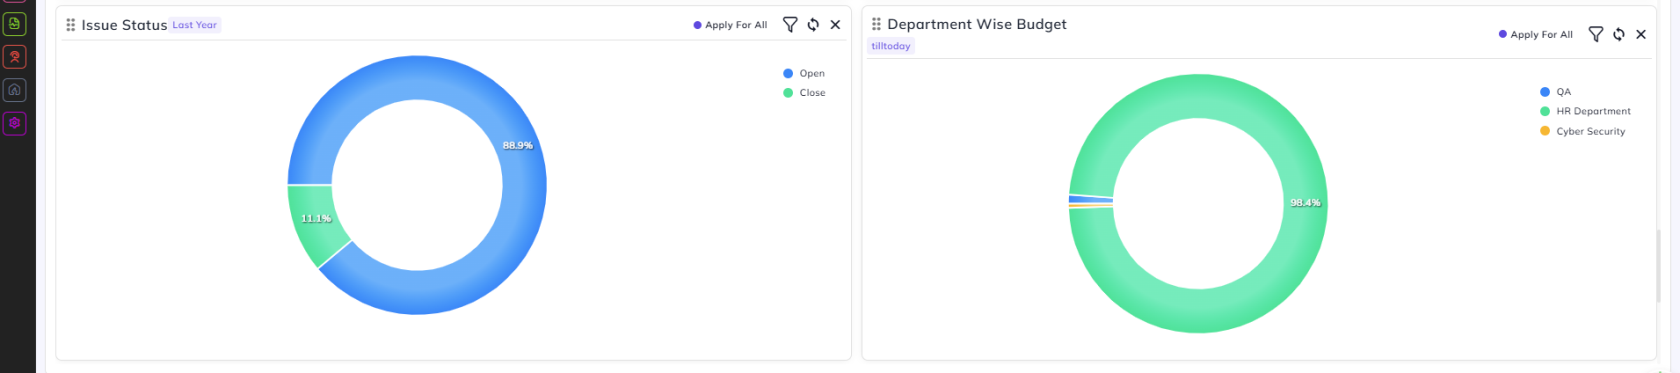Toggle the Close legend series

coord(804,93)
